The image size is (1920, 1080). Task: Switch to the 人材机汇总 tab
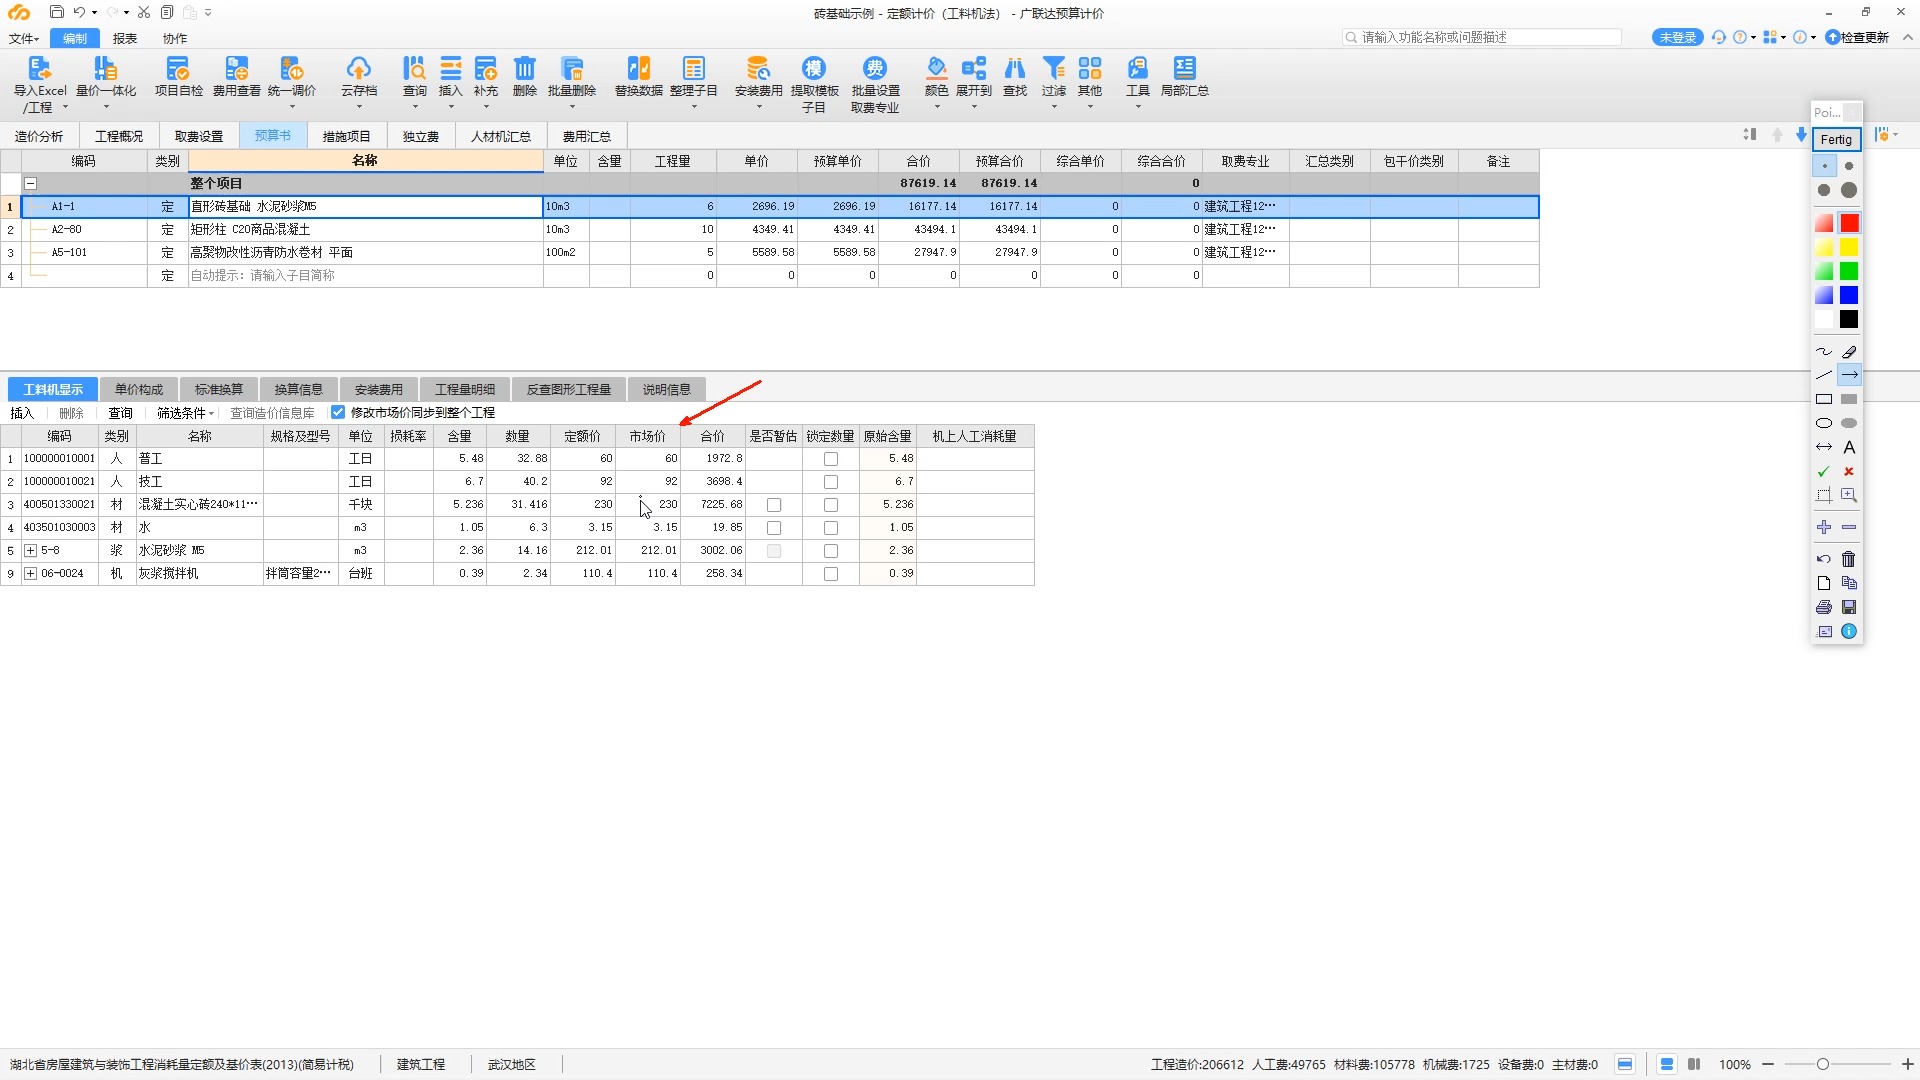pyautogui.click(x=500, y=136)
